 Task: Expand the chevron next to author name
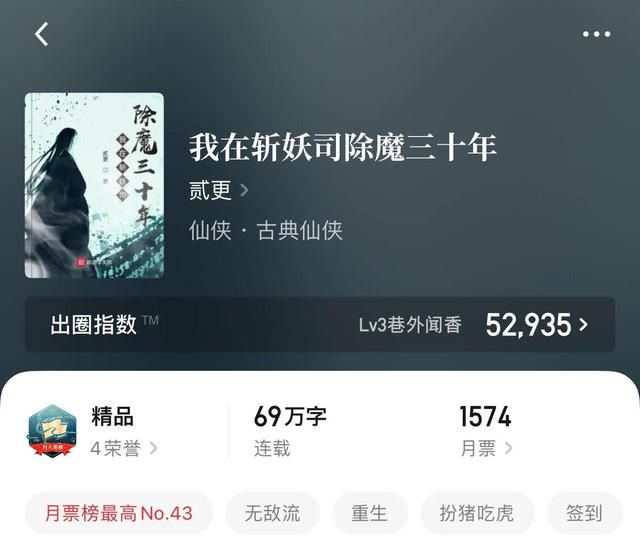tap(244, 190)
